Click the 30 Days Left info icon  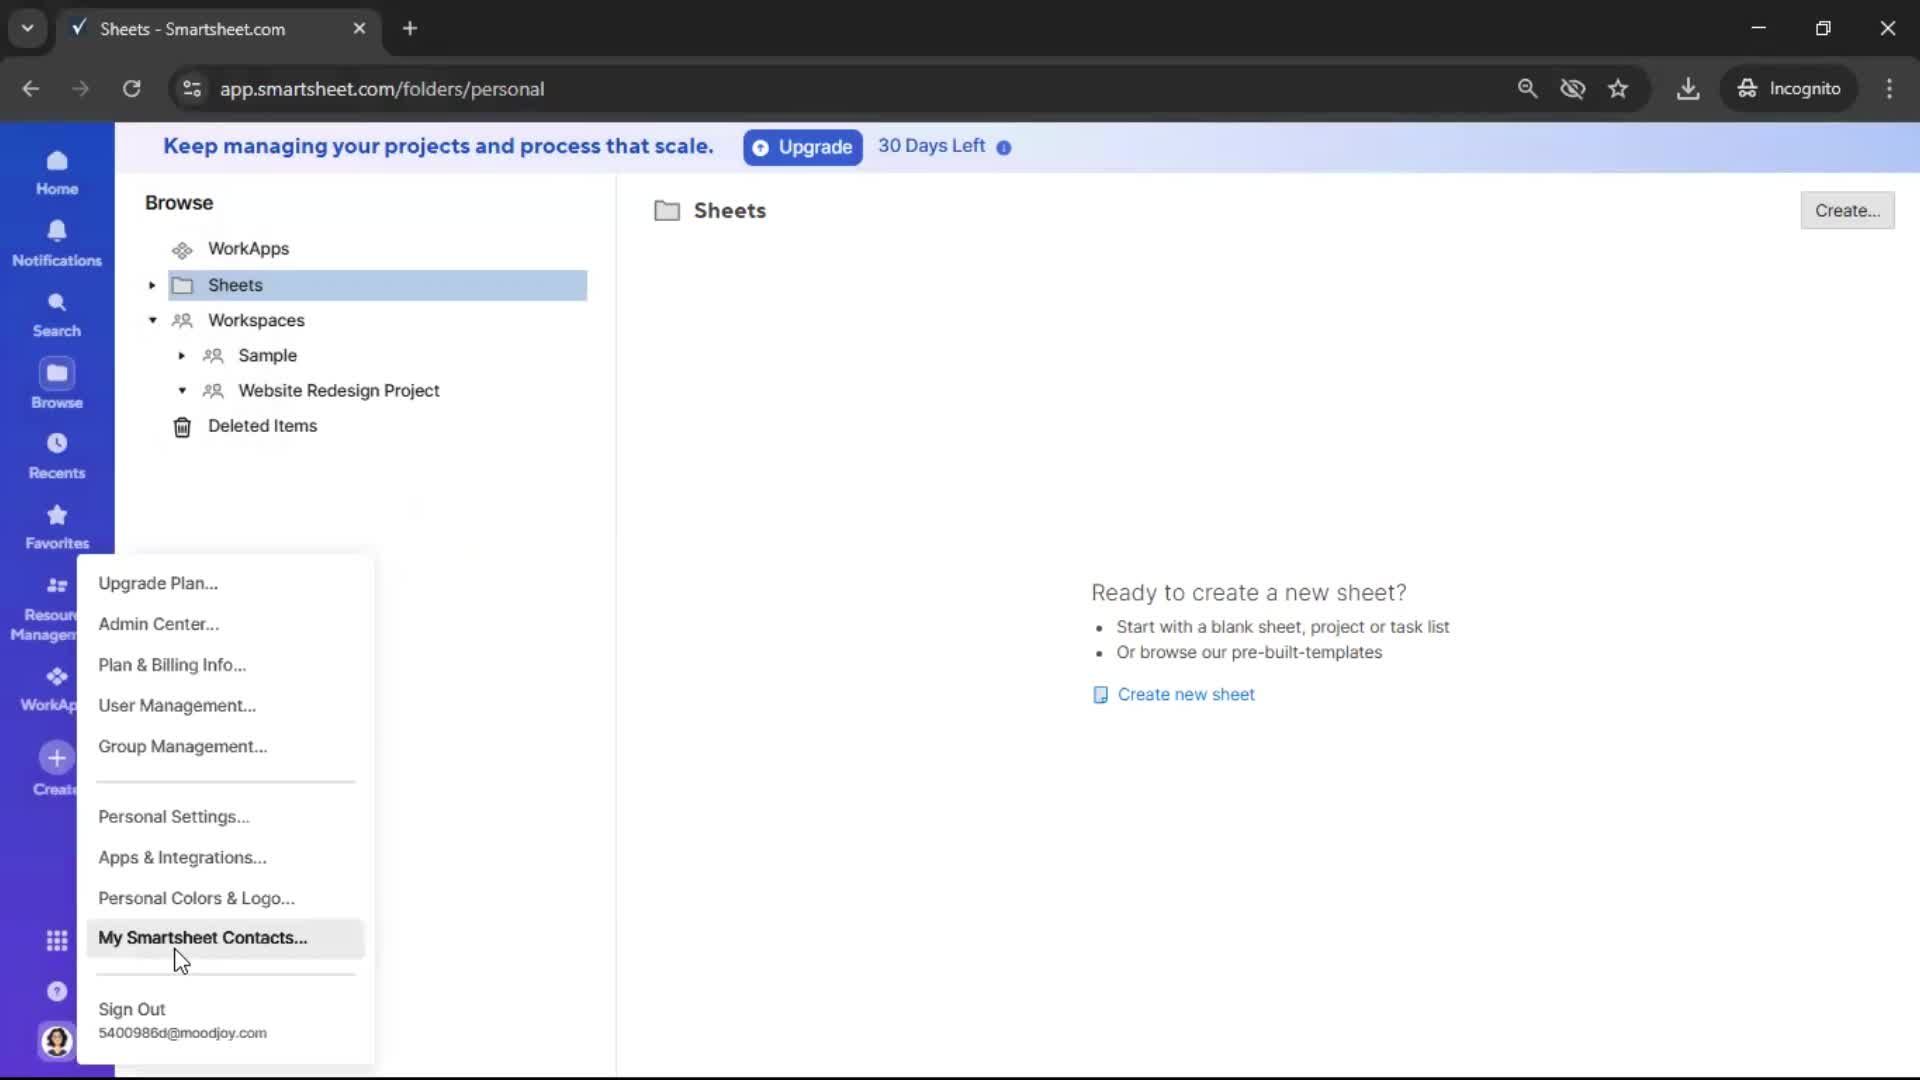pos(1003,147)
